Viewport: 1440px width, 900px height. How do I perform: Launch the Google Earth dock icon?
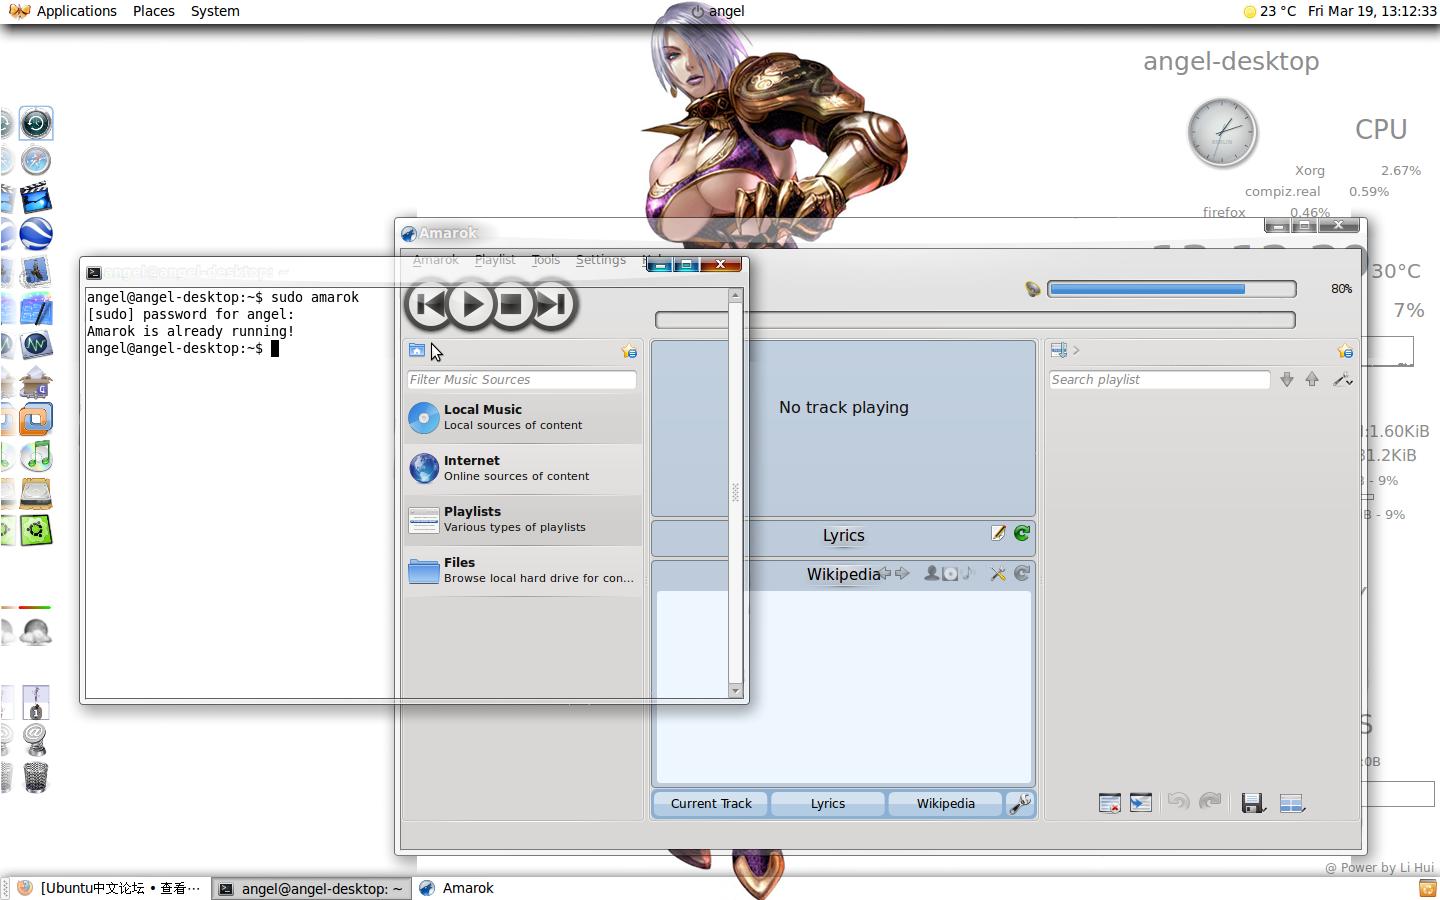coord(36,234)
